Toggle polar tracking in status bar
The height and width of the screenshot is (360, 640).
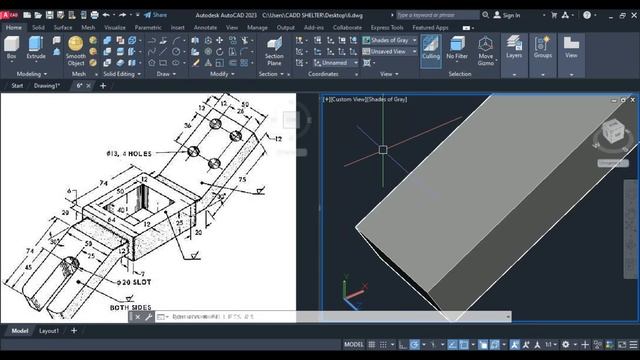[414, 345]
